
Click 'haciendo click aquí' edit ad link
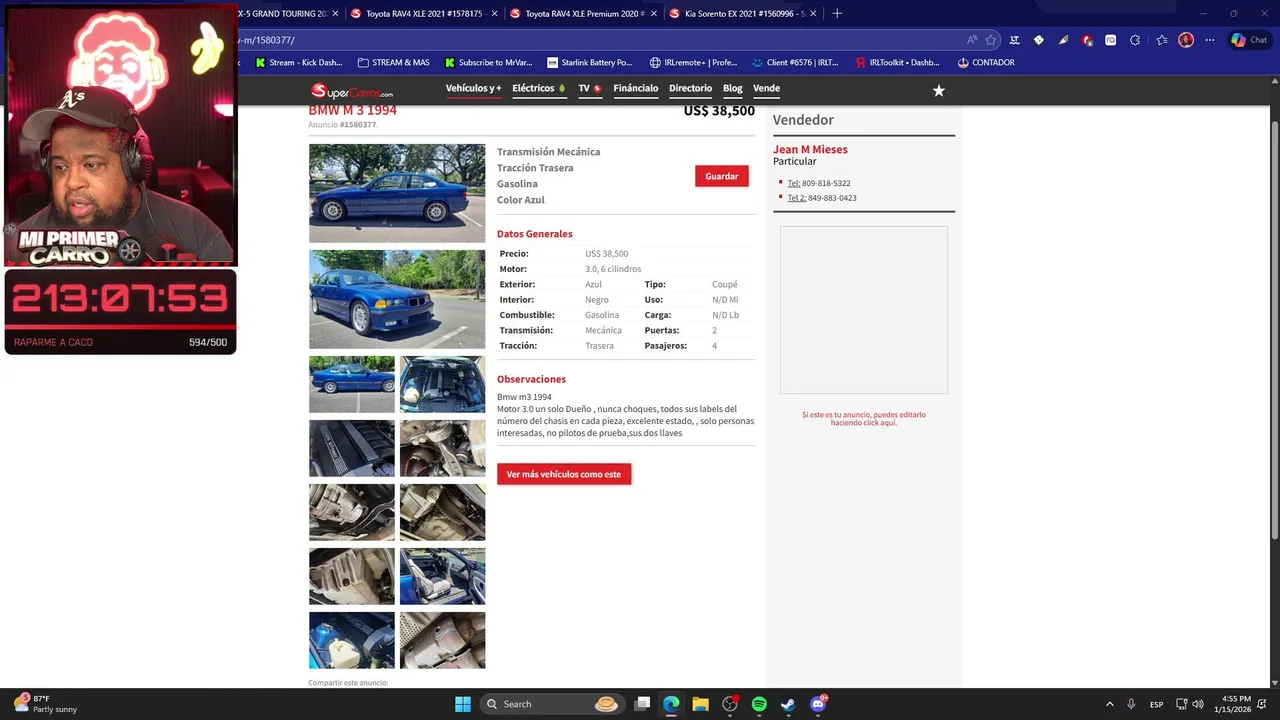tap(864, 423)
